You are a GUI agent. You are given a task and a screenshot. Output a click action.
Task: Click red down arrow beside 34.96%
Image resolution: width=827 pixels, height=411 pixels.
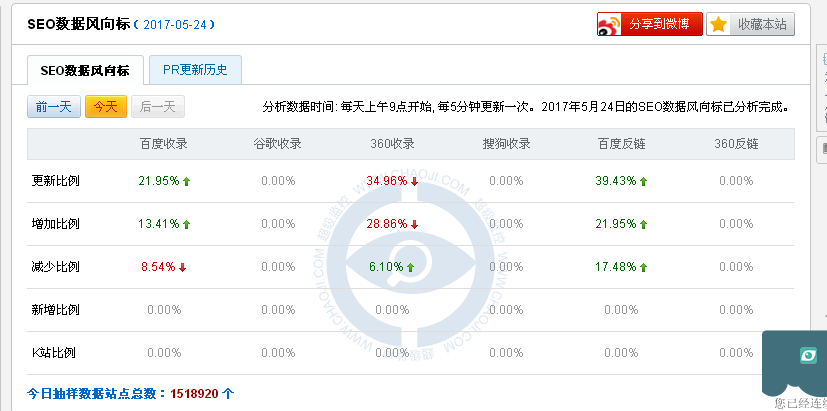pos(415,181)
